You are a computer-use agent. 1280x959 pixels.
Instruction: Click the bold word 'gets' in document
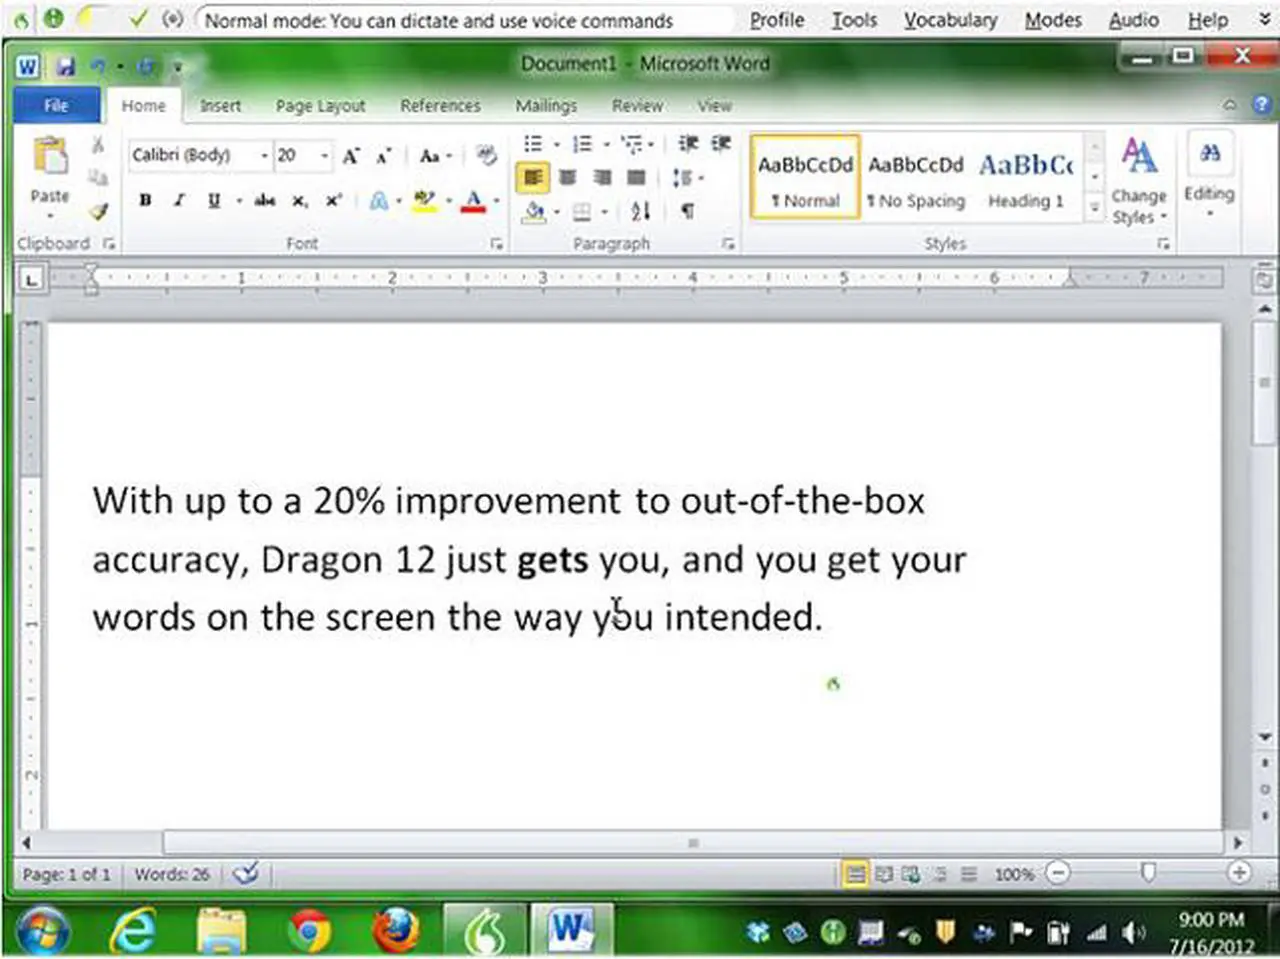pyautogui.click(x=552, y=559)
